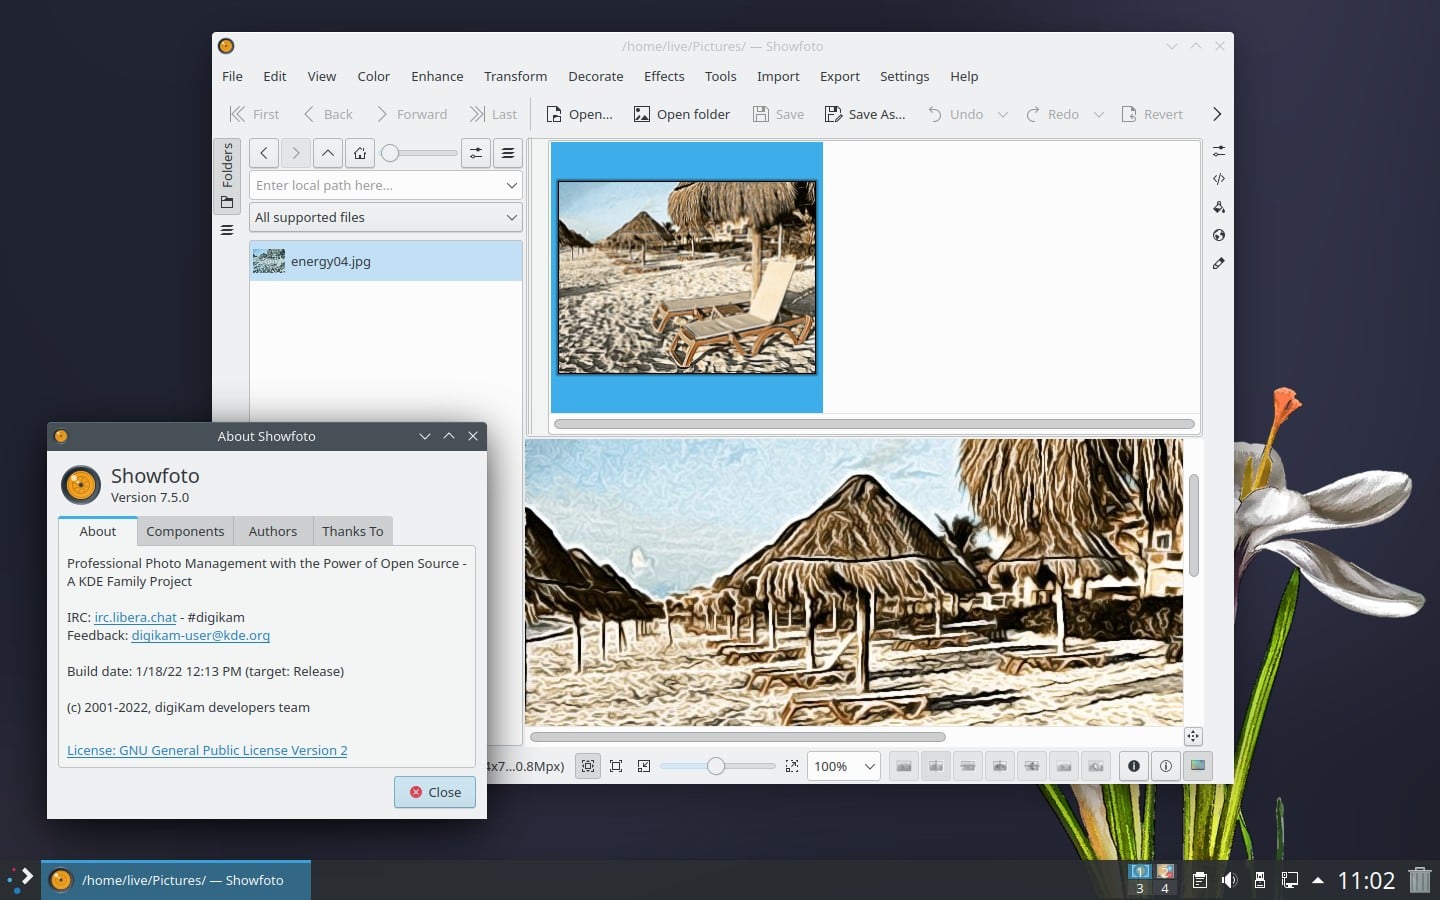Expand the Undo history dropdown arrow

1003,114
